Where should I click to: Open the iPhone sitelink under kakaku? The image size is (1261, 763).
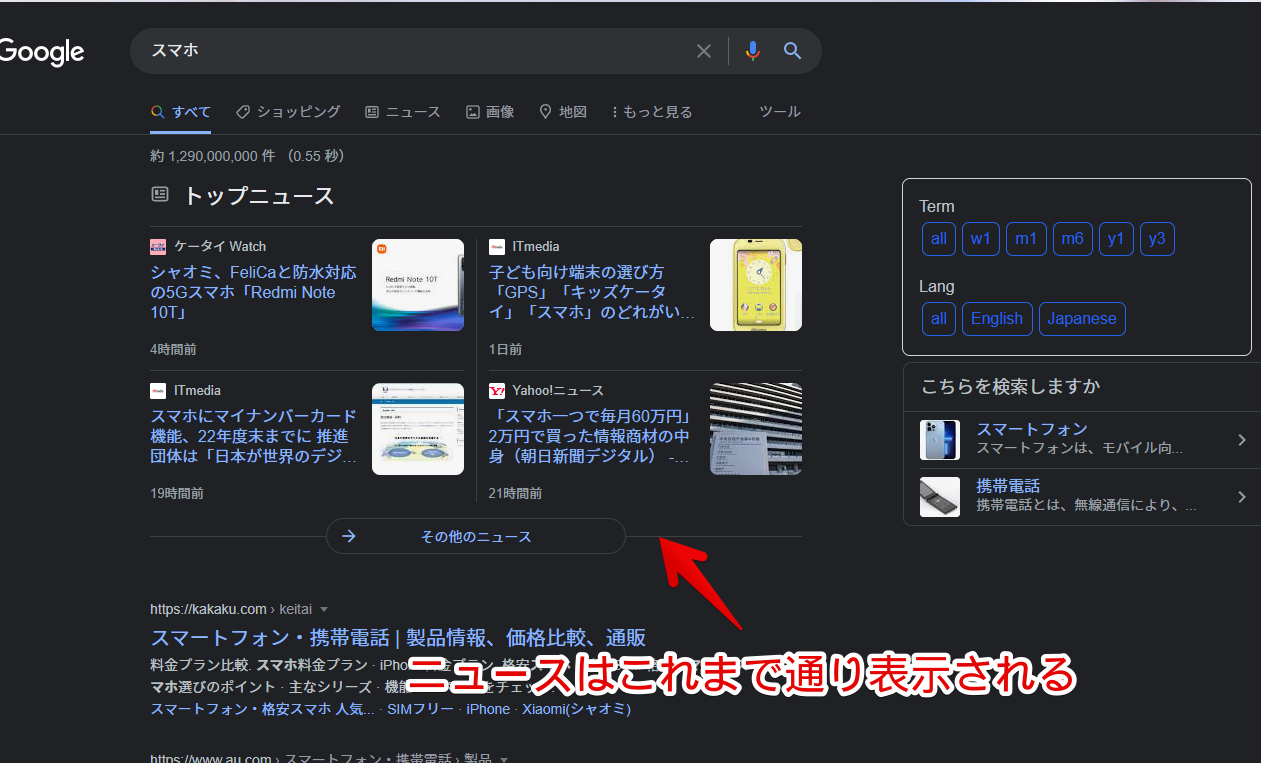[x=488, y=709]
